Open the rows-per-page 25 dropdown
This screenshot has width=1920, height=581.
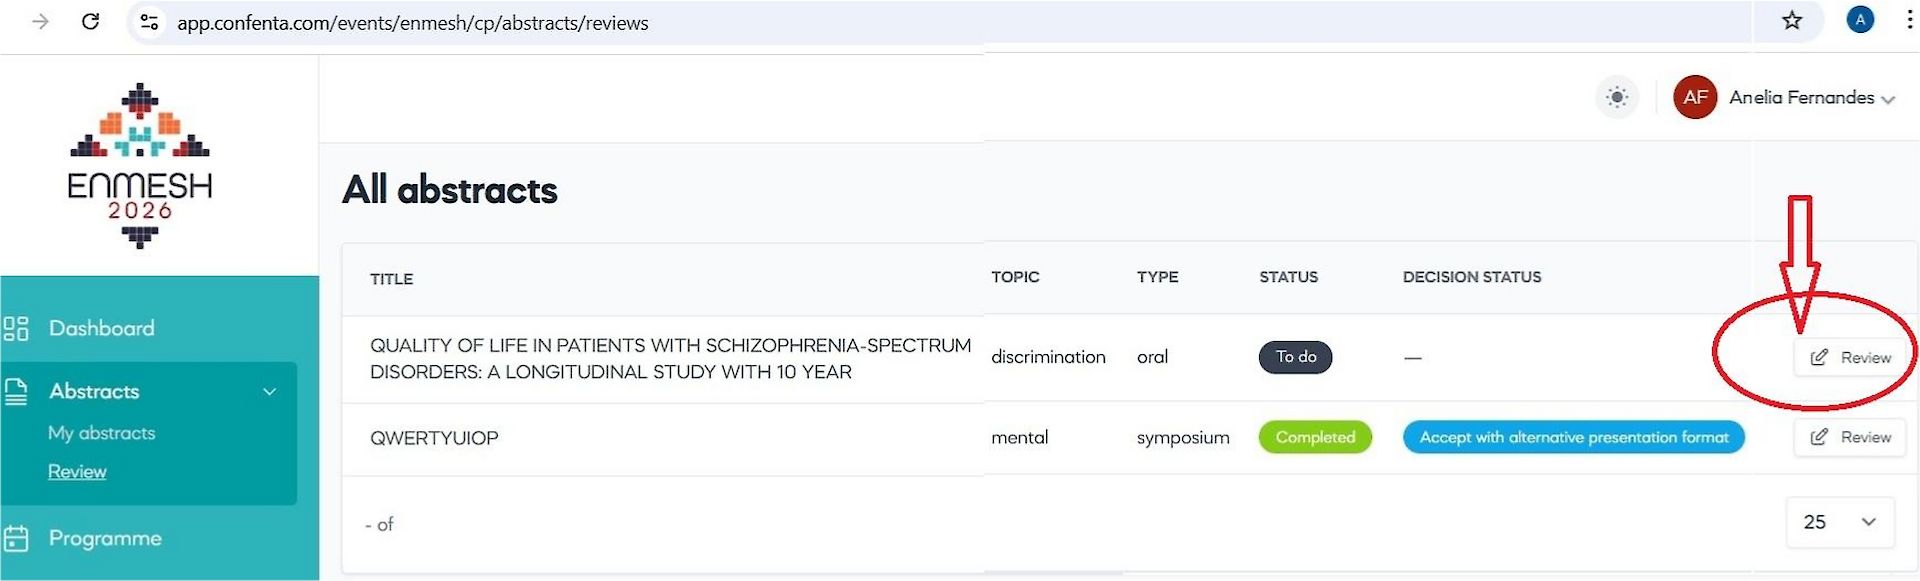[1840, 522]
